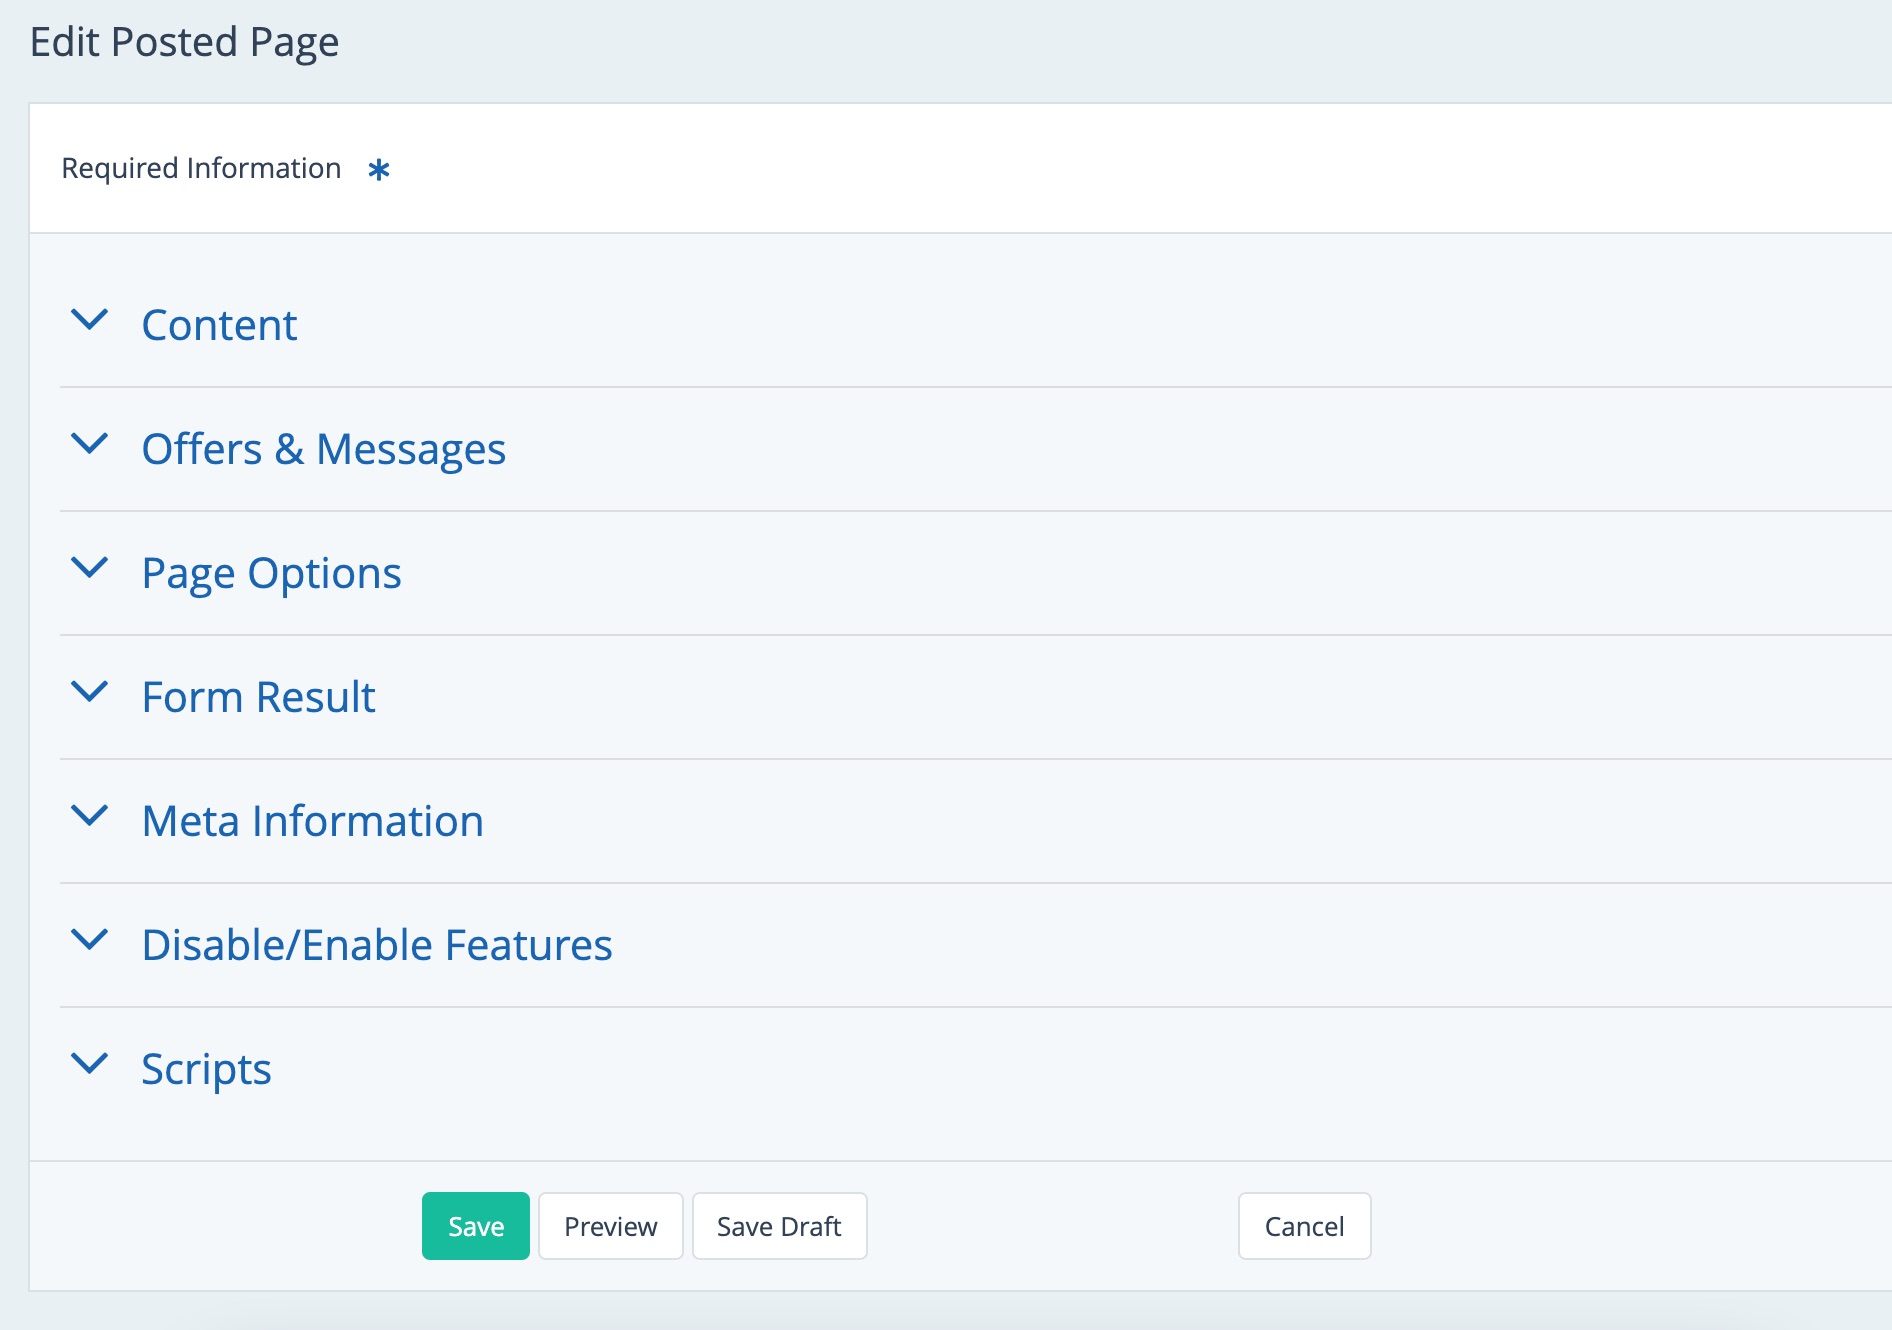Click the Meta Information chevron arrow

90,816
